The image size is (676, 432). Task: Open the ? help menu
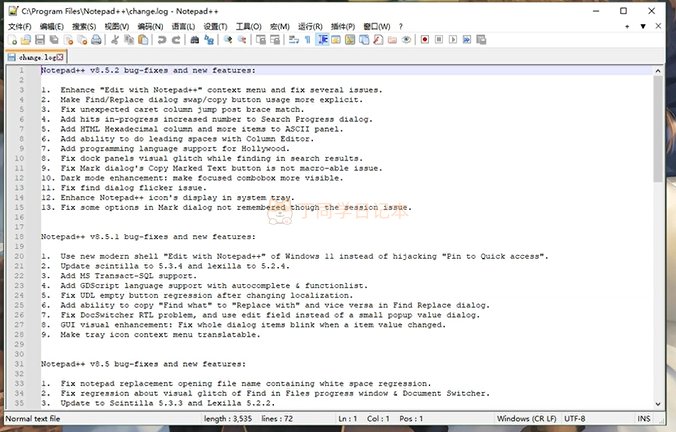(401, 27)
